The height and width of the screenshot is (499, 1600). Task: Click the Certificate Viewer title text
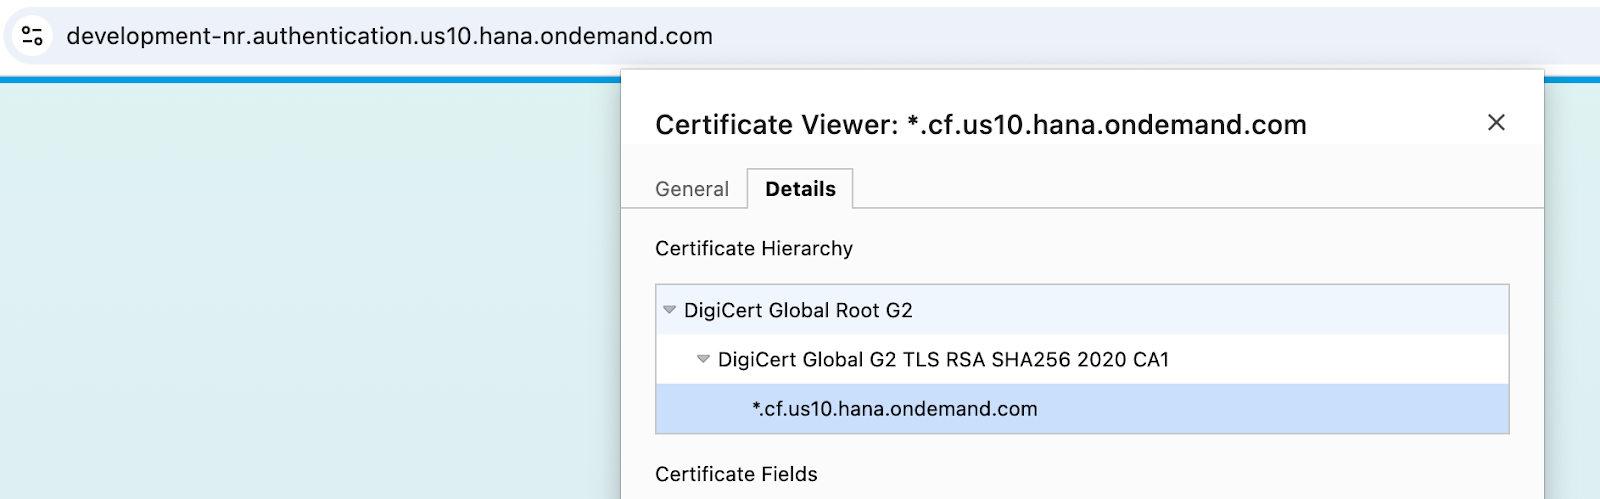[x=980, y=125]
